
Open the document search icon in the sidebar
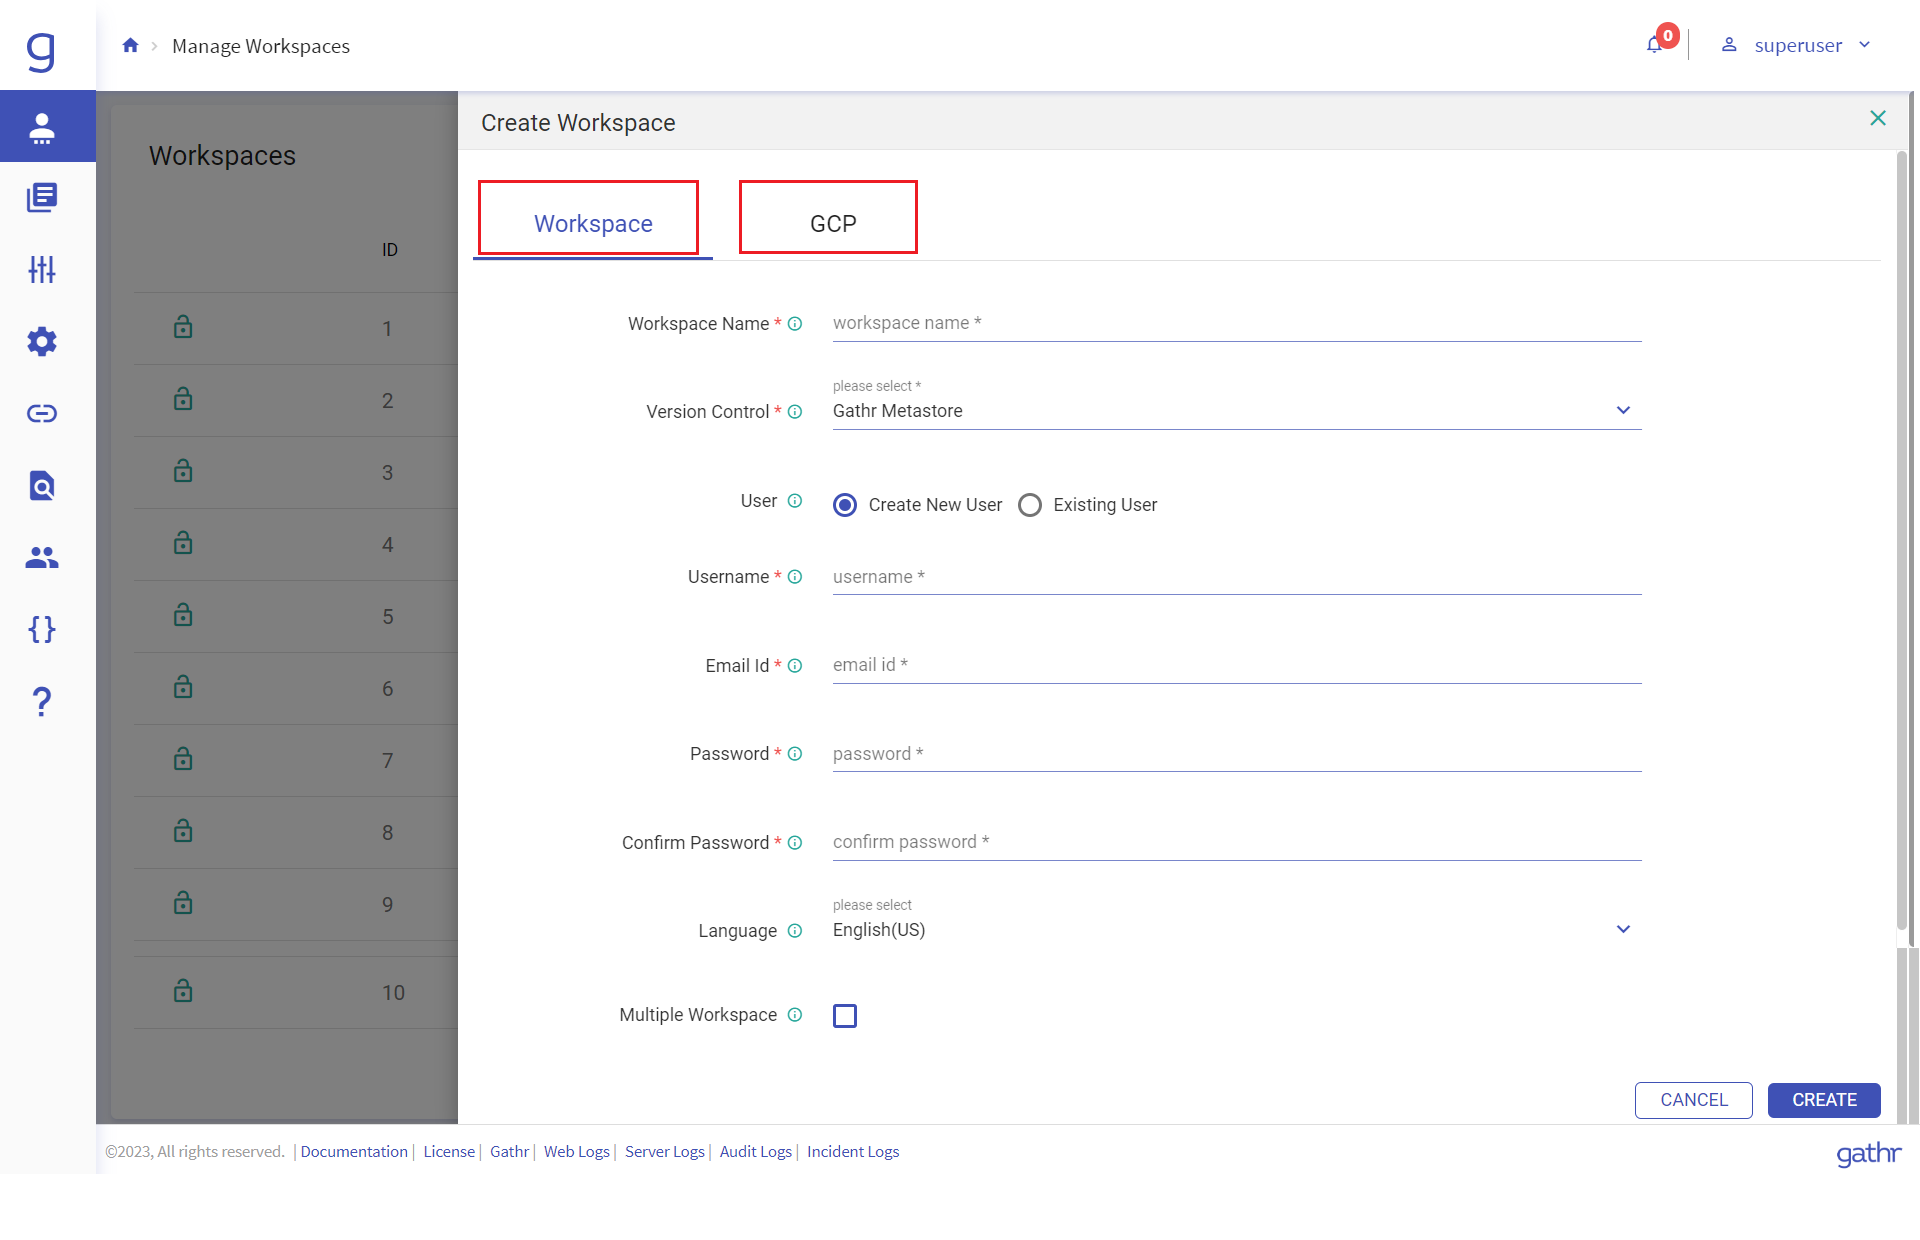tap(42, 485)
